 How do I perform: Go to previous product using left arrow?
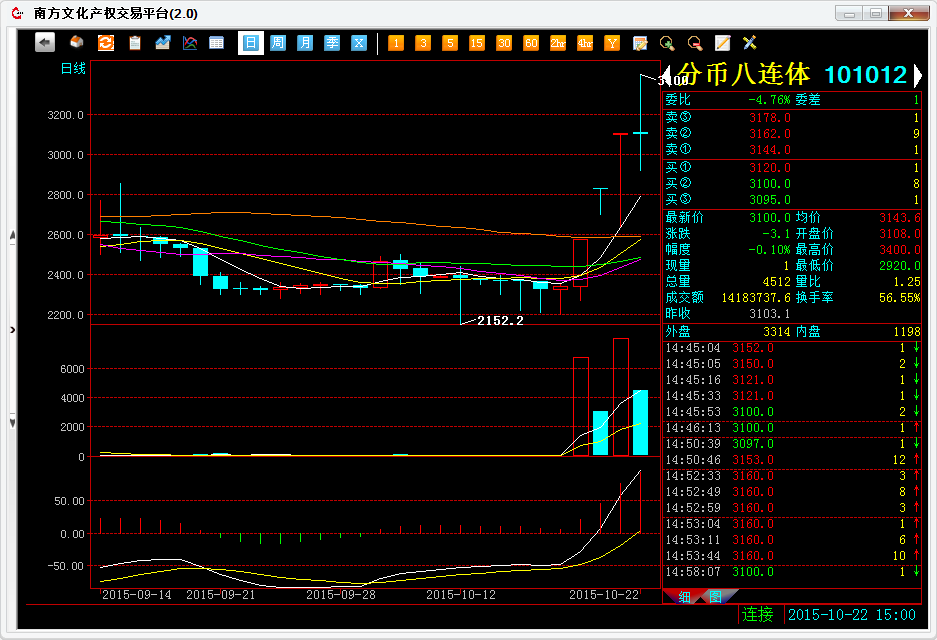pos(670,76)
